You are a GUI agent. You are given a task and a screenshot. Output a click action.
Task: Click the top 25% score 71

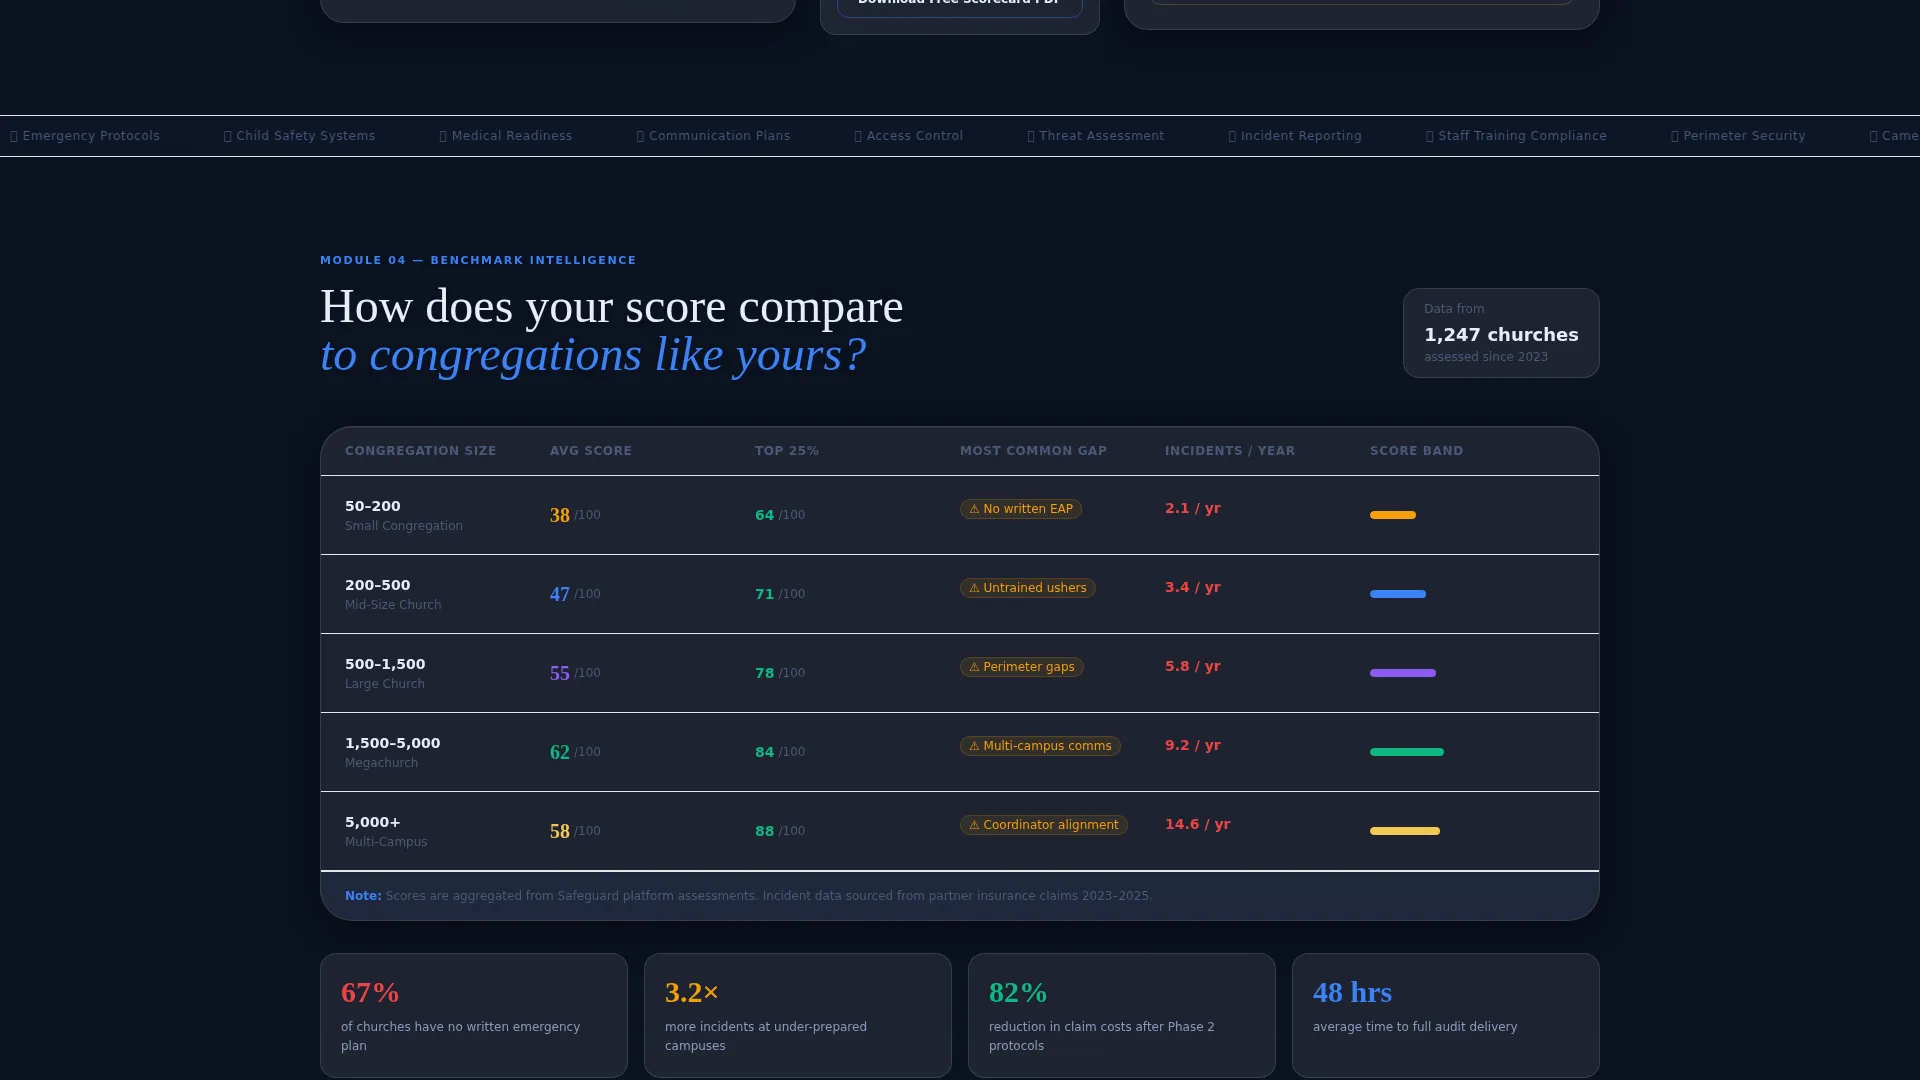click(765, 594)
